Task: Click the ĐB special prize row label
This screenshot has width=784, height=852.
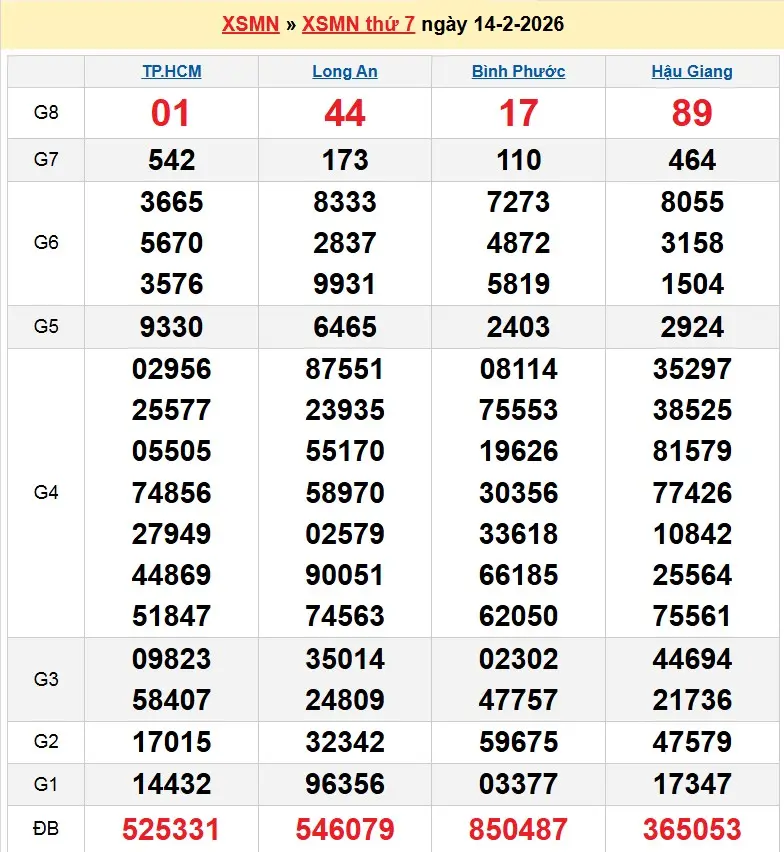Action: pos(46,828)
